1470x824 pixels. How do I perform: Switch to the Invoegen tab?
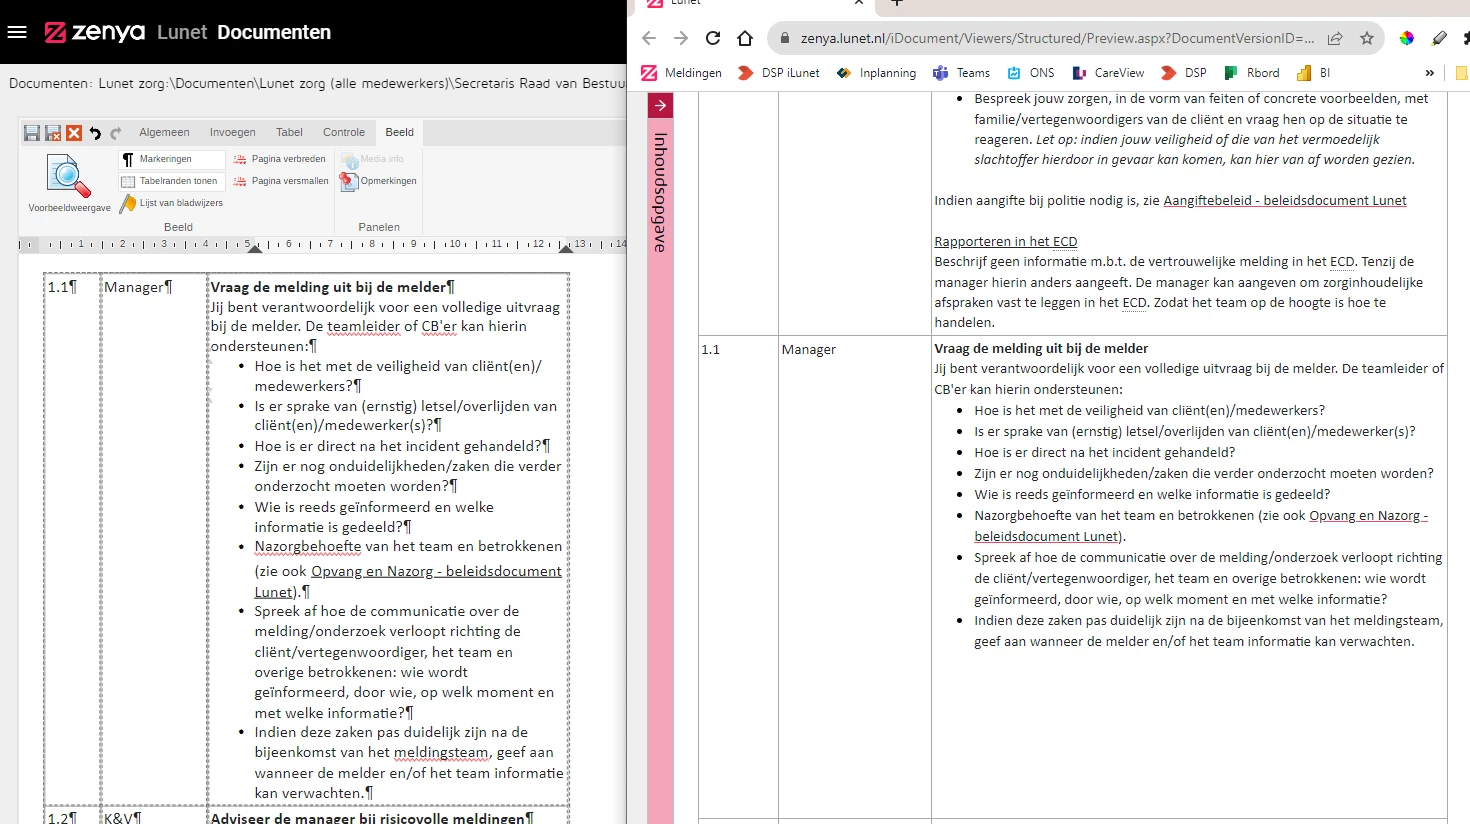(232, 132)
